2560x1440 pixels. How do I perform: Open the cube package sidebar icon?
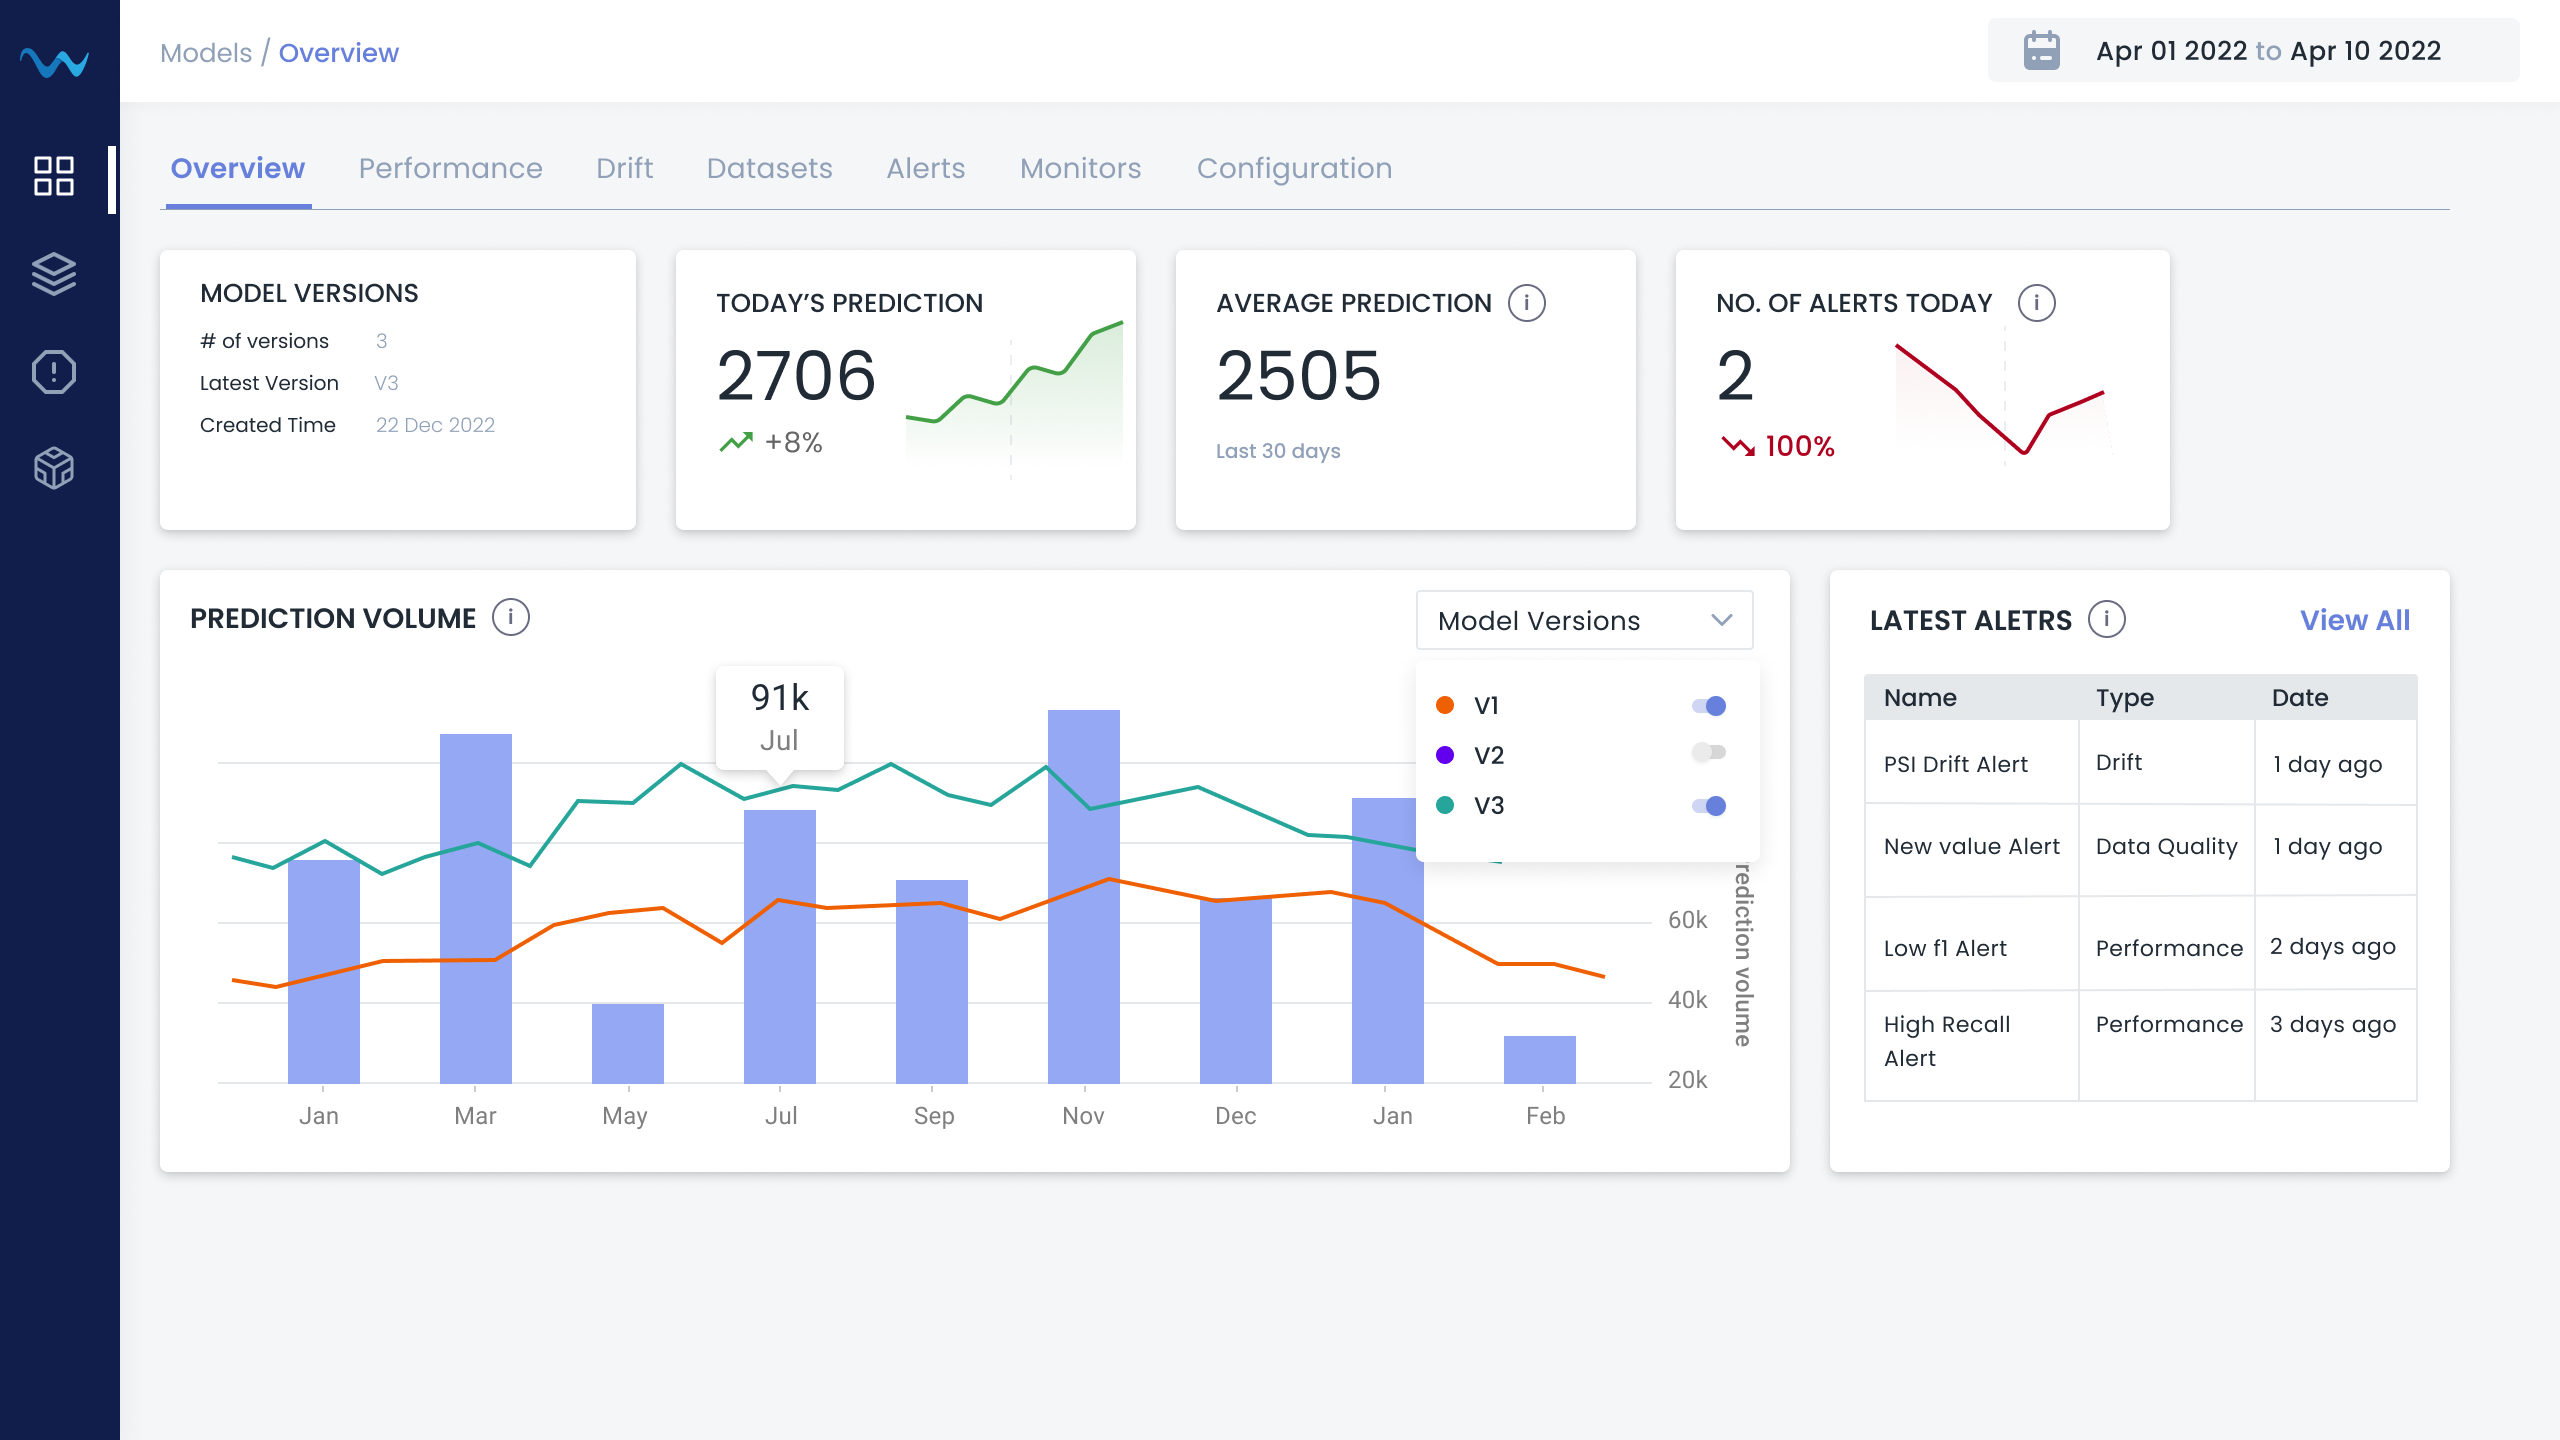pyautogui.click(x=54, y=468)
